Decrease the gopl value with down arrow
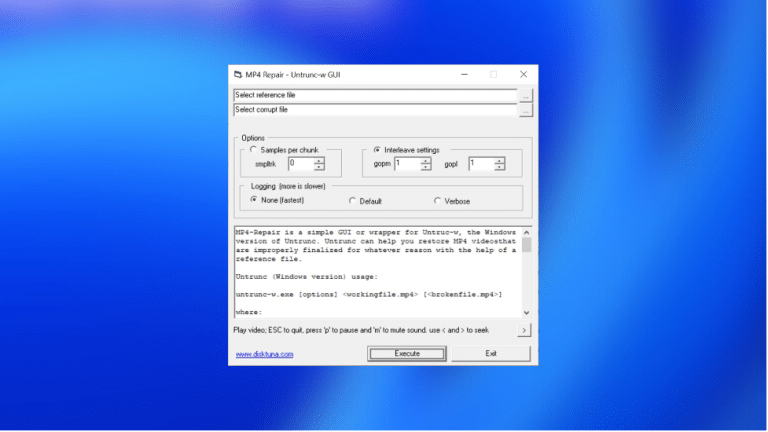 tap(499, 167)
